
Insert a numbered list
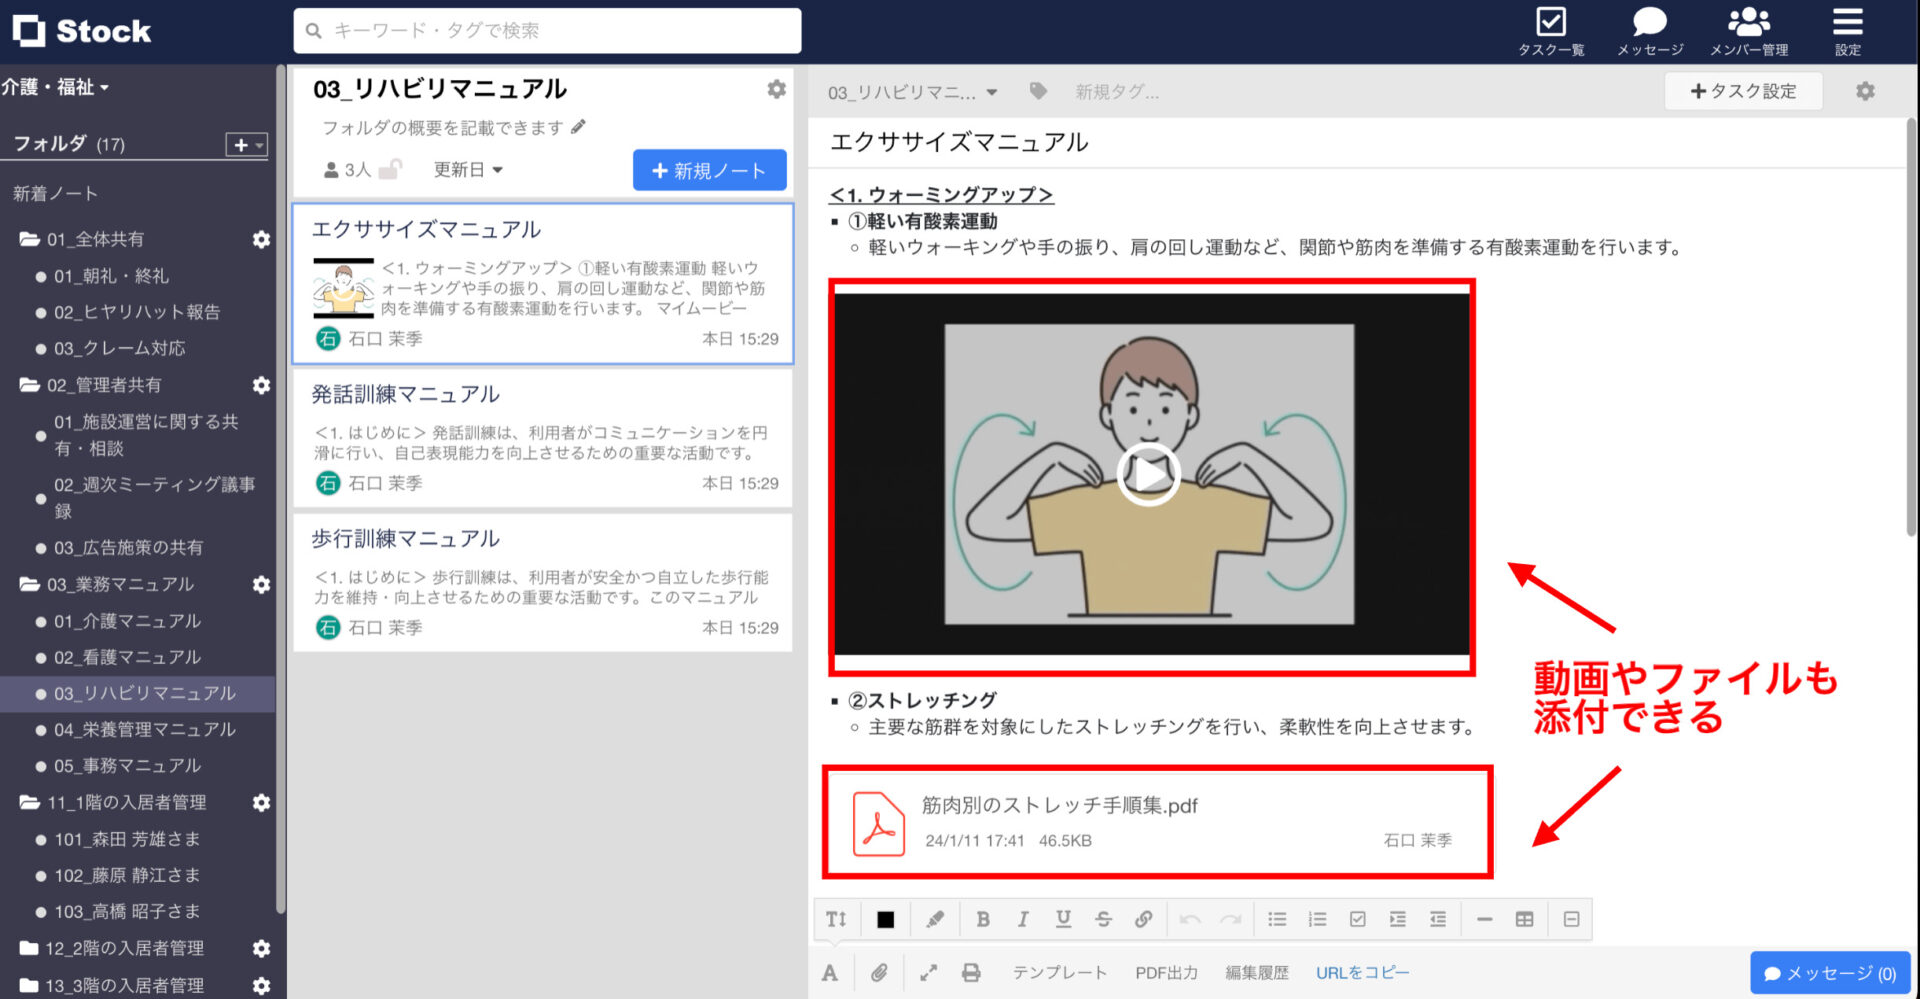coord(1317,919)
